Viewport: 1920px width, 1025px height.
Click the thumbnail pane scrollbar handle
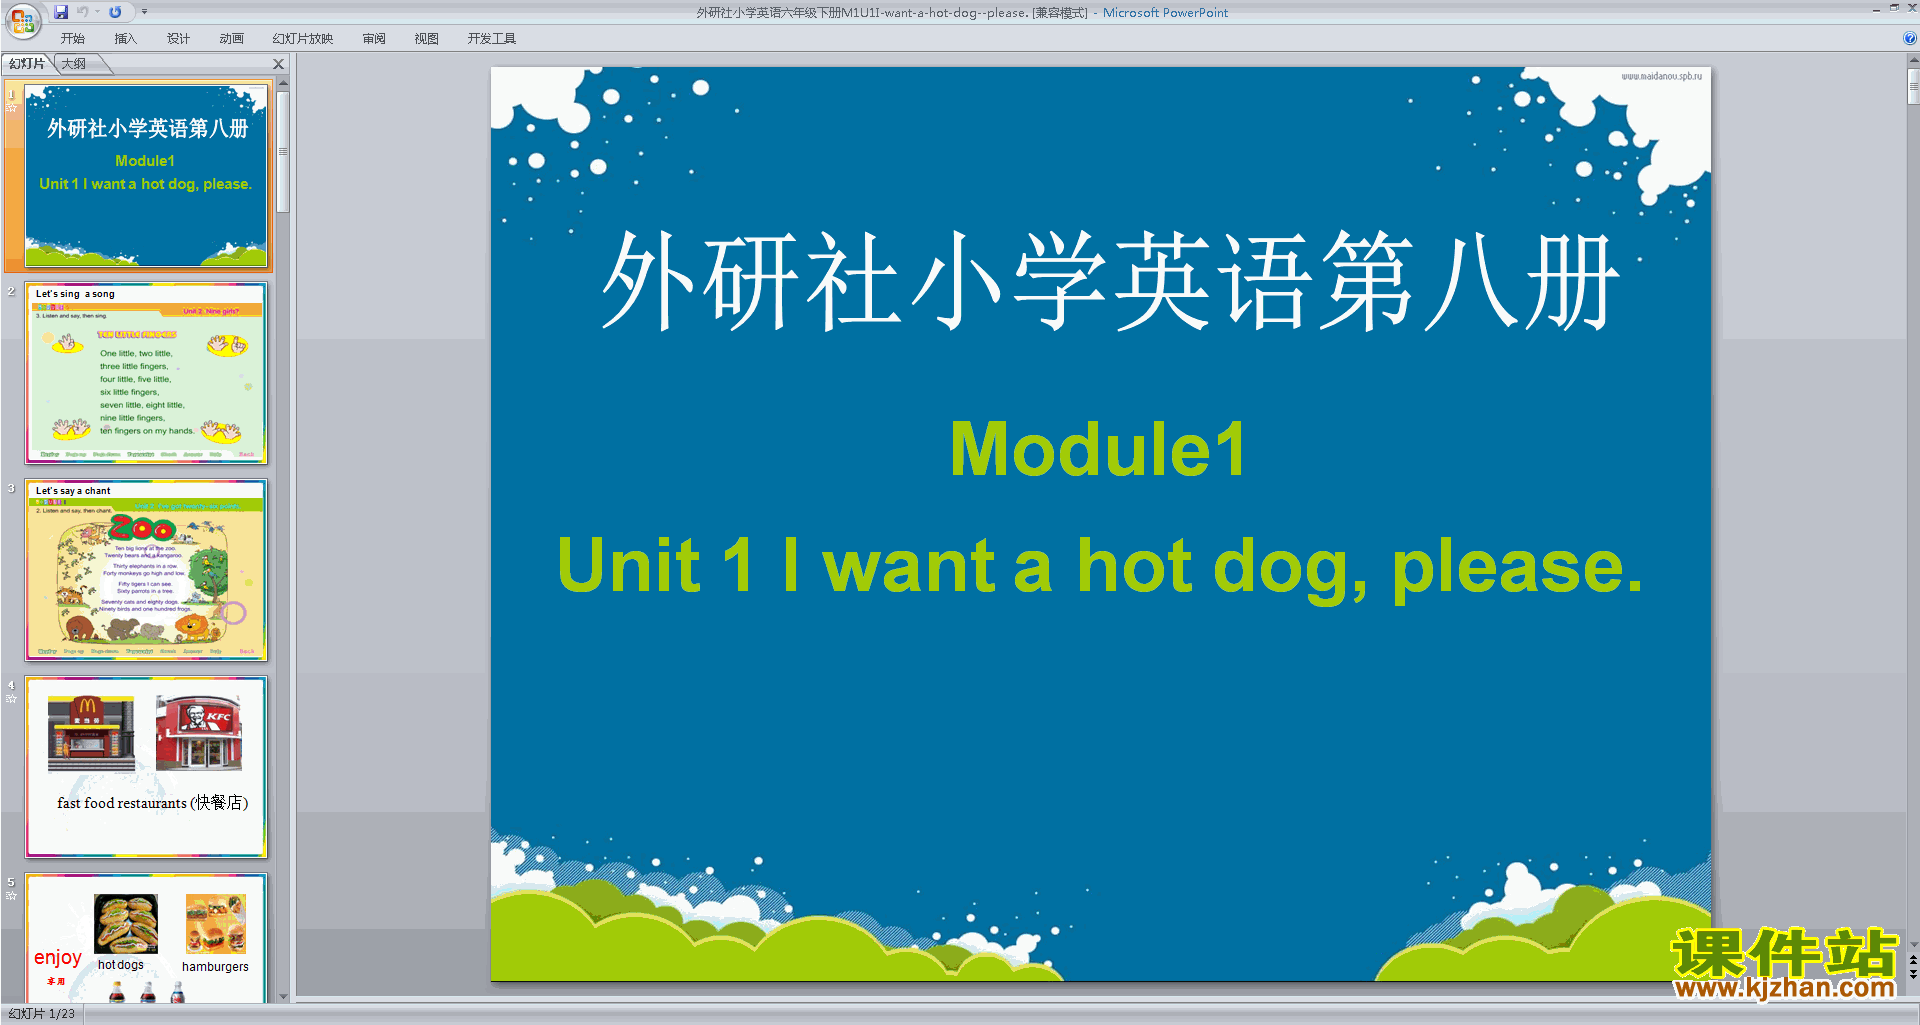click(283, 152)
